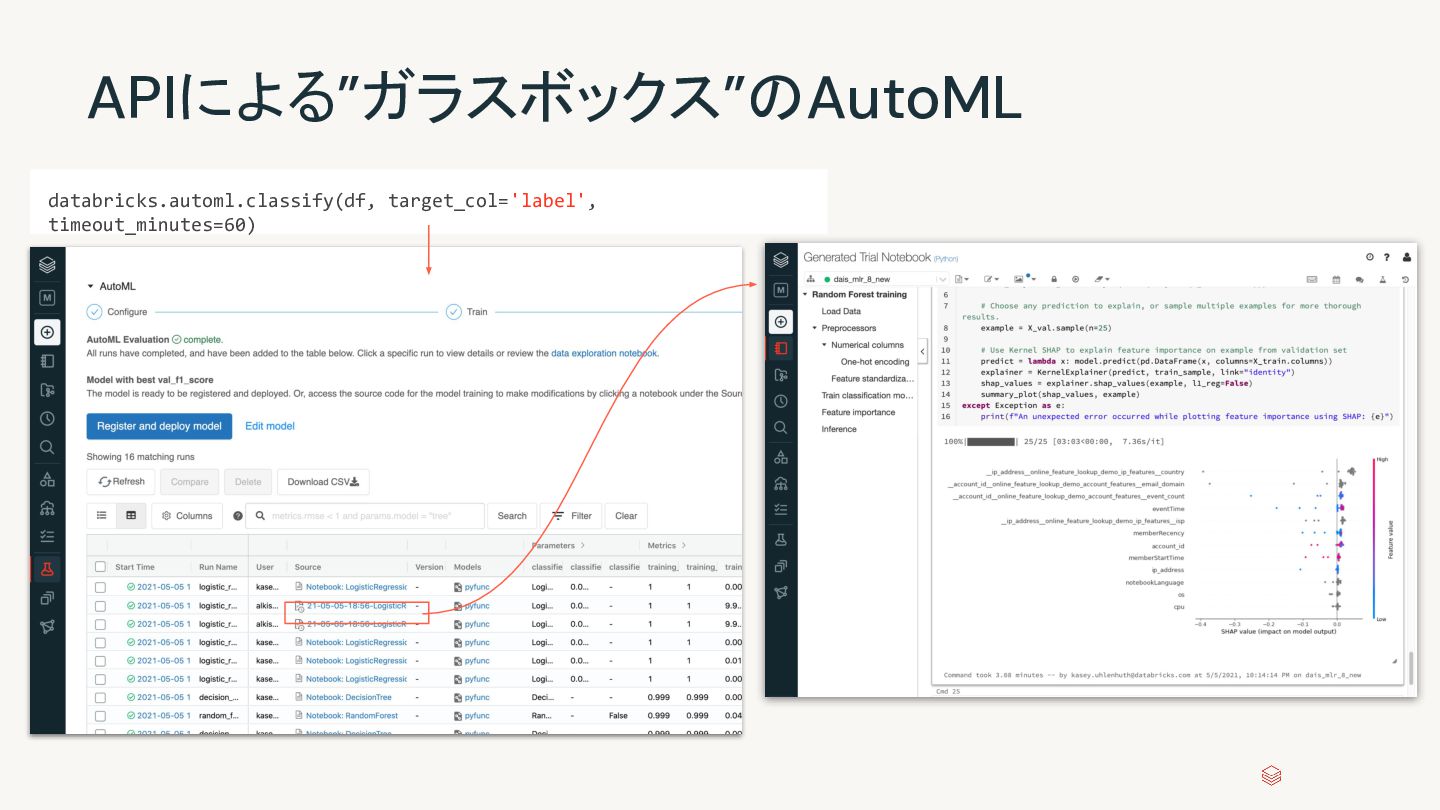Open the Clear eraser dropdown in notebook toolbar
The height and width of the screenshot is (810, 1440).
point(1102,279)
